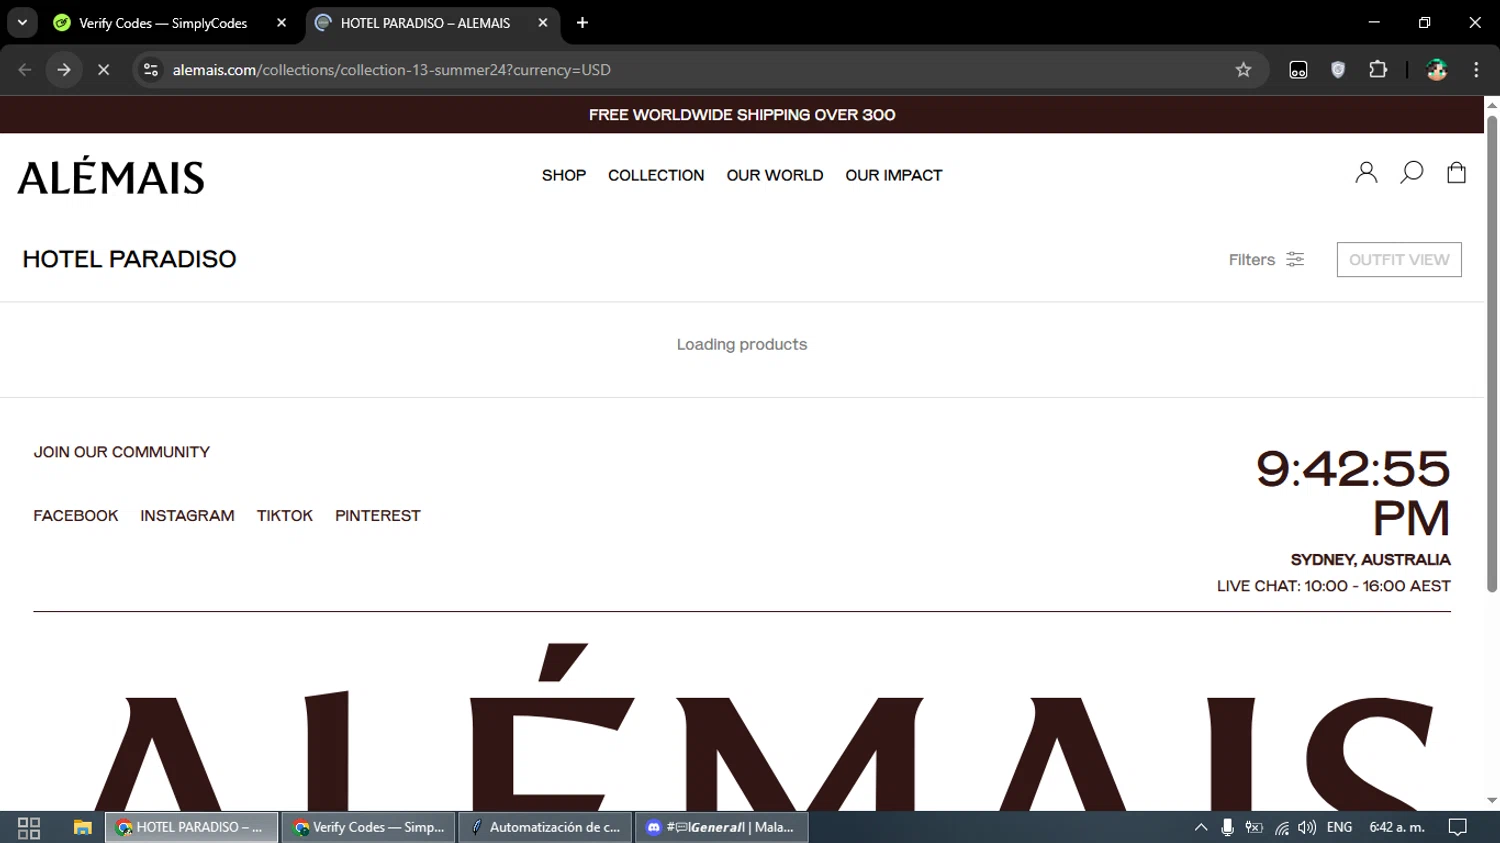
Task: Click HOTEL PARADISO collection heading
Action: pos(129,259)
